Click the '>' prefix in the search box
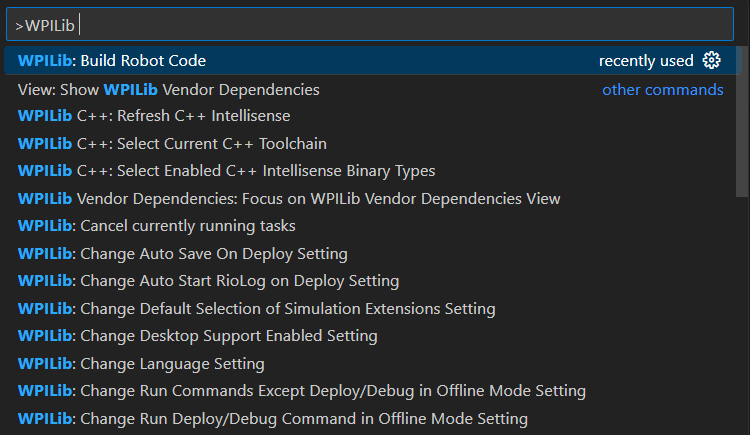The image size is (750, 435). pyautogui.click(x=19, y=26)
